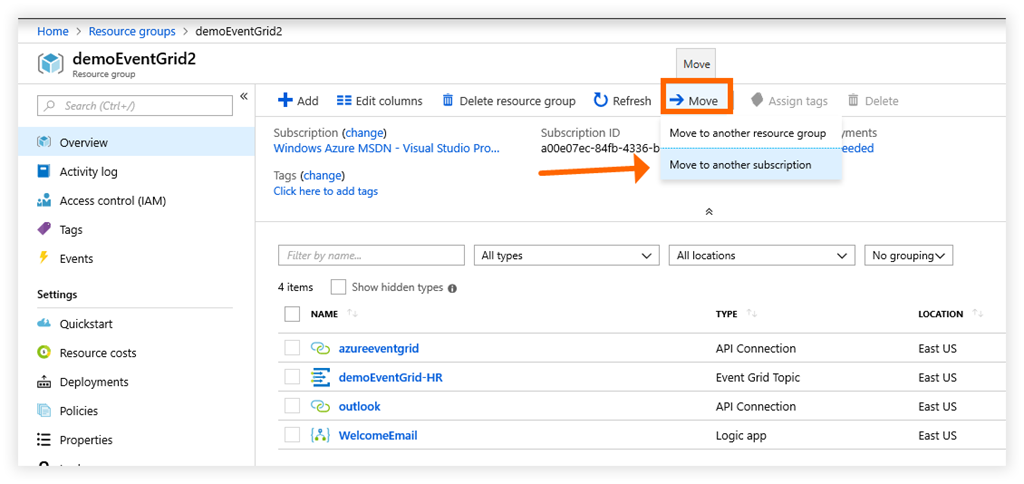
Task: Click the Tags icon in sidebar
Action: (x=44, y=230)
